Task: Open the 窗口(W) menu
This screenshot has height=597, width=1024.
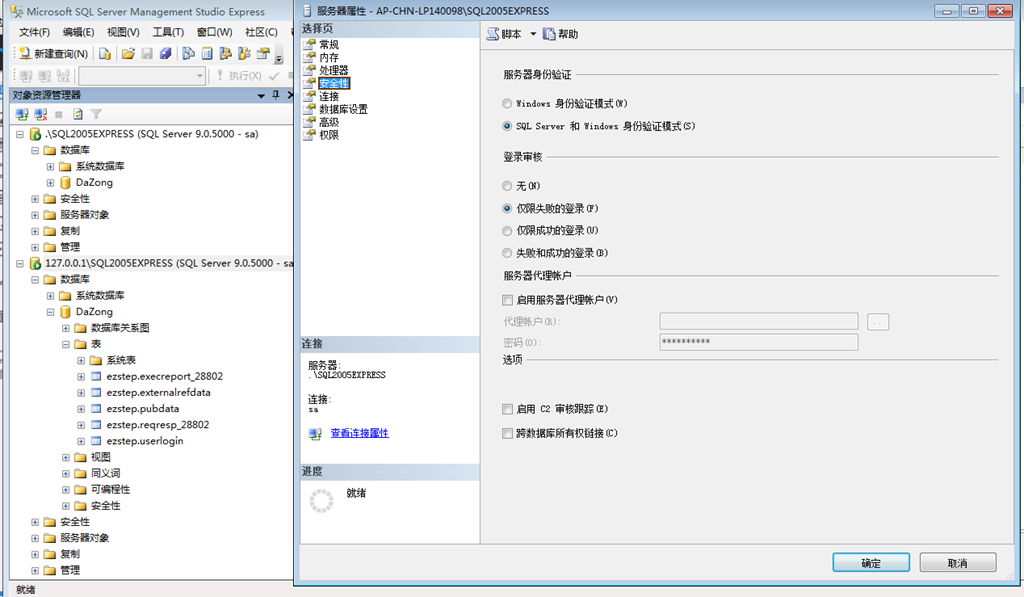Action: [x=215, y=32]
